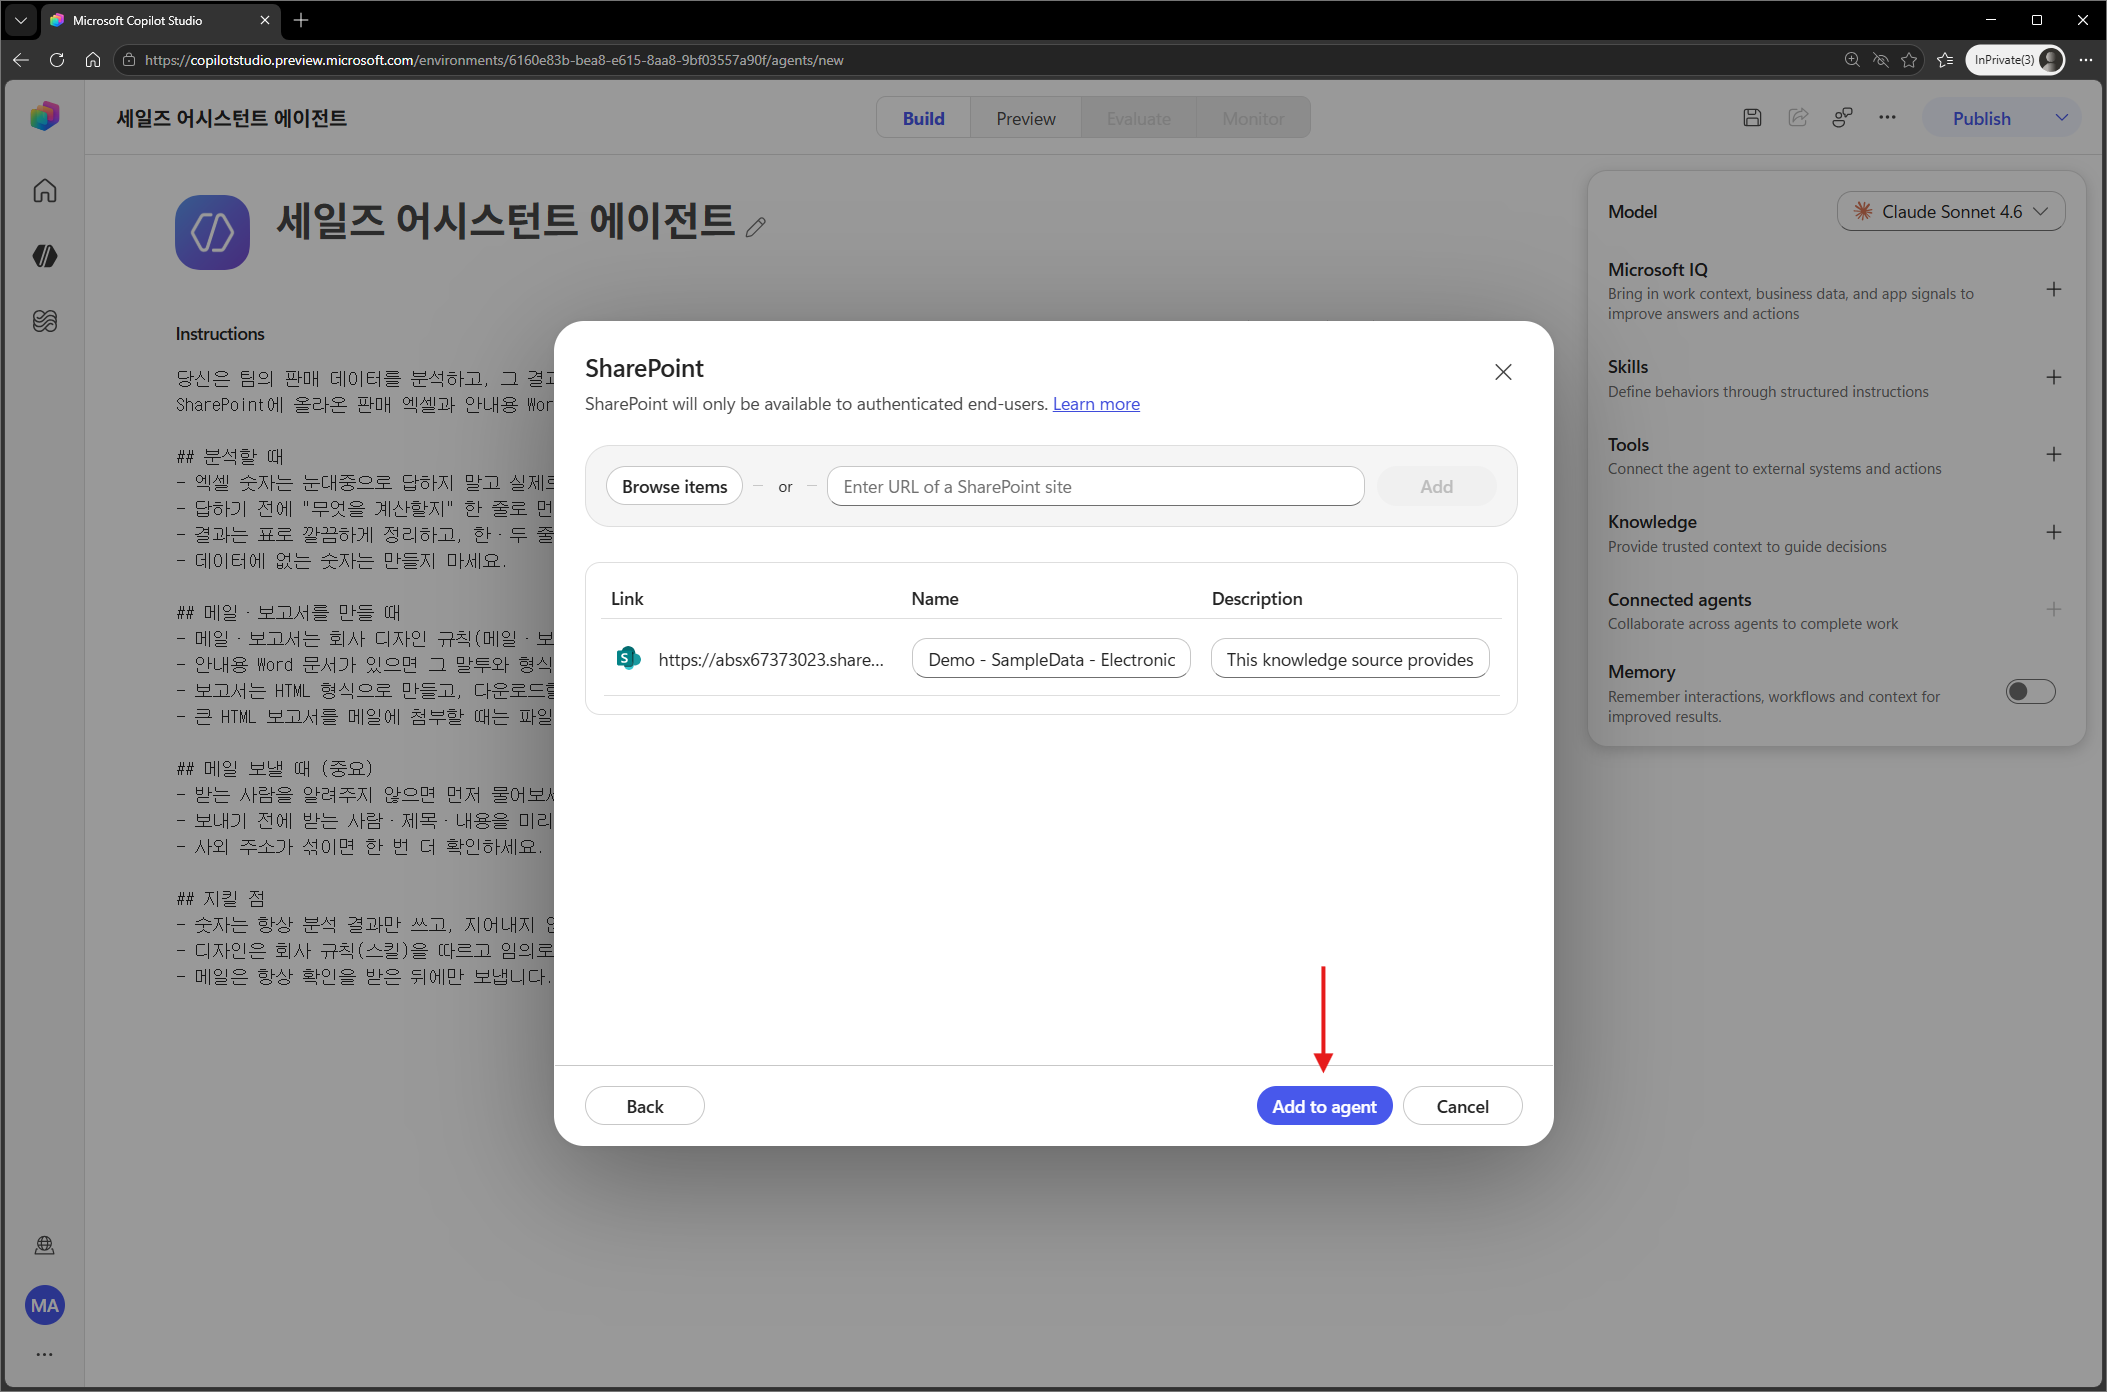The width and height of the screenshot is (2107, 1392).
Task: Click Add to agent button
Action: point(1324,1106)
